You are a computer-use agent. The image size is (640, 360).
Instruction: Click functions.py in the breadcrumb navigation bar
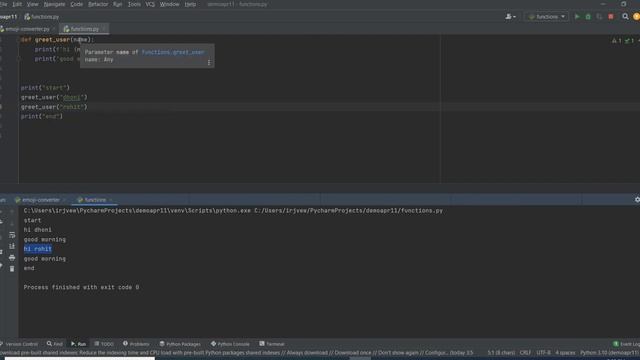[42, 17]
